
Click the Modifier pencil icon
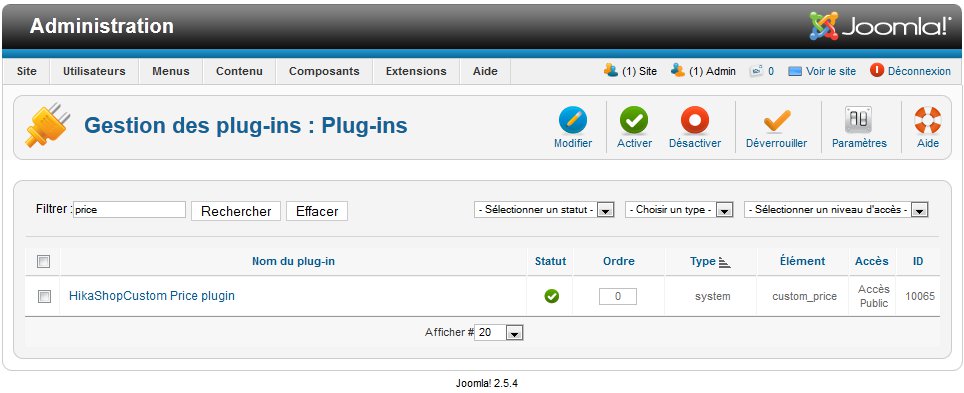[x=572, y=120]
